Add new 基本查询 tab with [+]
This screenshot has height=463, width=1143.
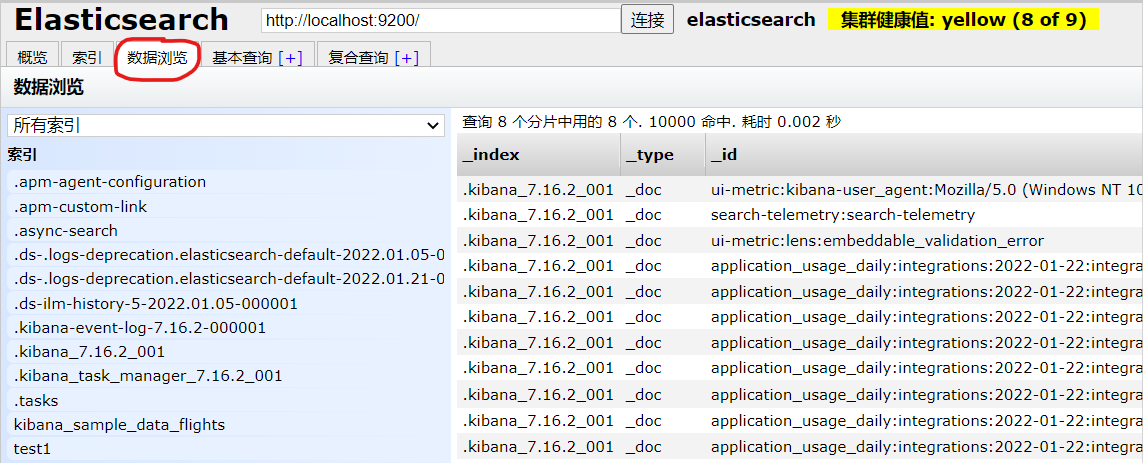click(290, 58)
